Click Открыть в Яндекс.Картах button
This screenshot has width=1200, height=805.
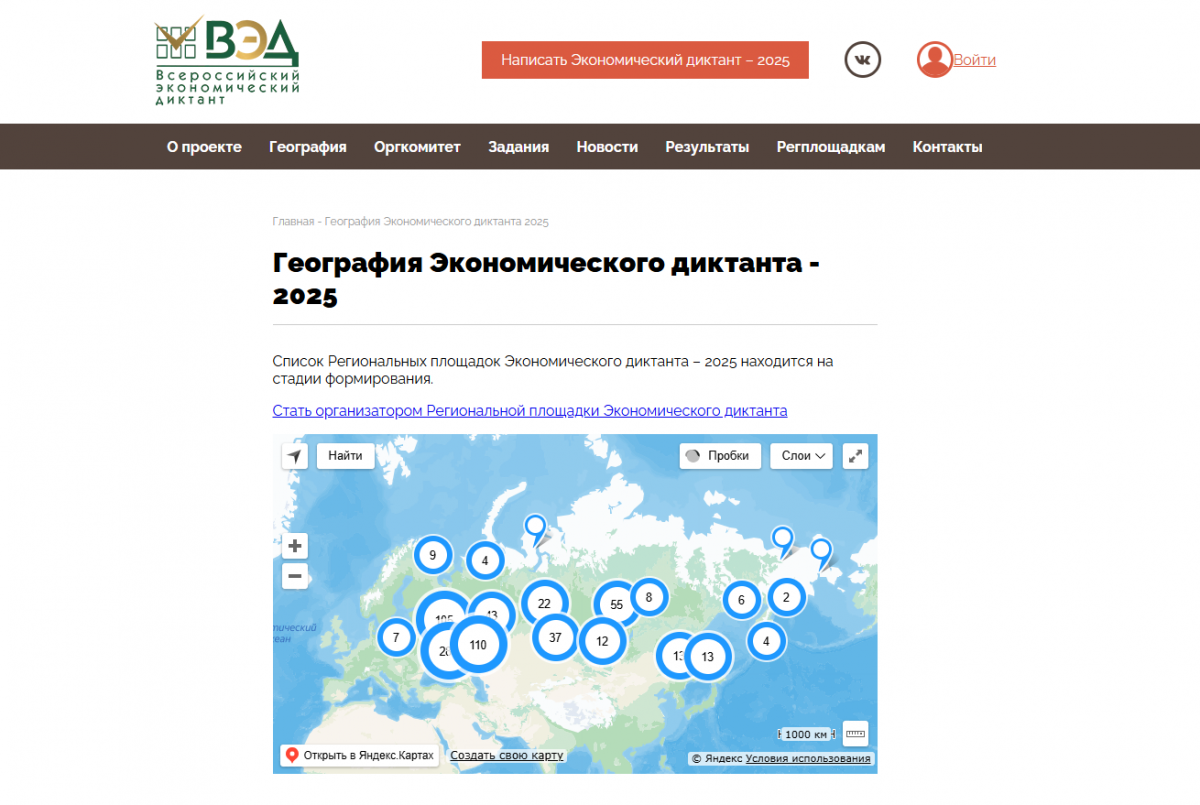[x=358, y=756]
